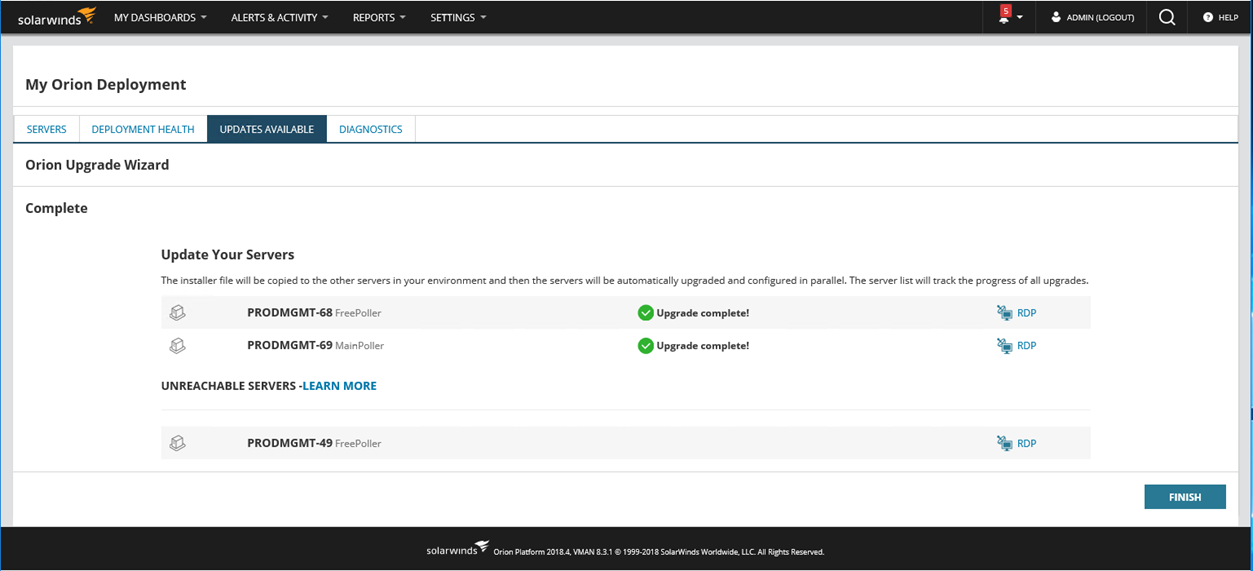Select the Updates Available tab
Image resolution: width=1253 pixels, height=571 pixels.
[x=267, y=129]
